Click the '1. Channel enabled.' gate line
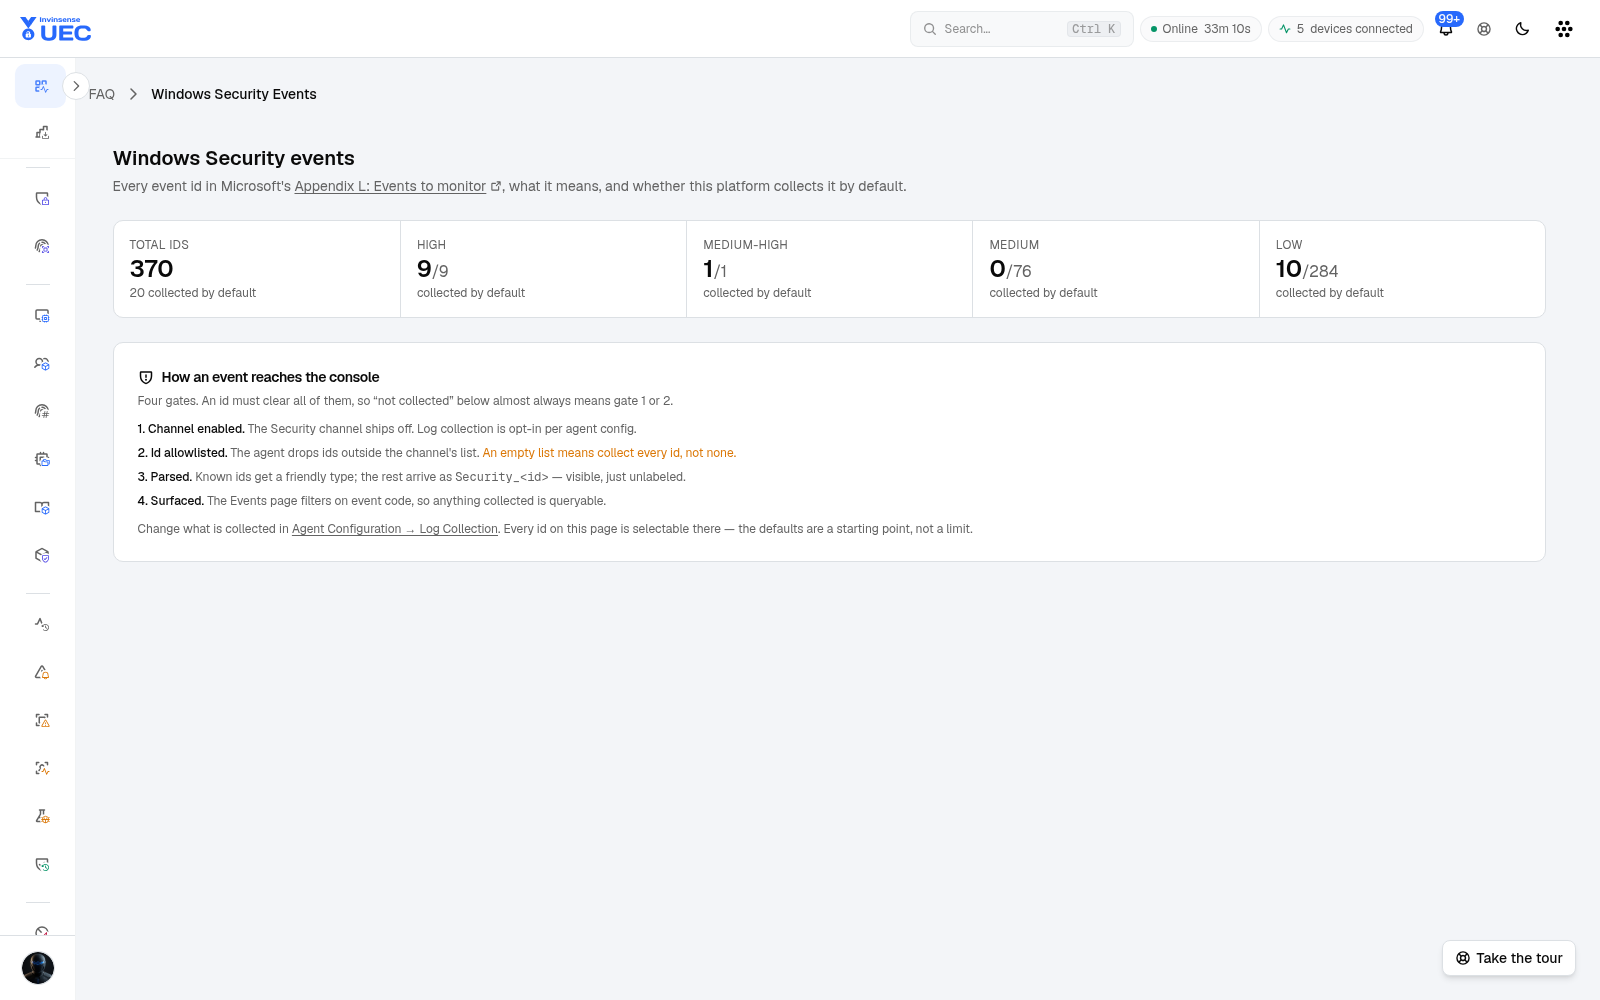The width and height of the screenshot is (1600, 1000). point(387,429)
